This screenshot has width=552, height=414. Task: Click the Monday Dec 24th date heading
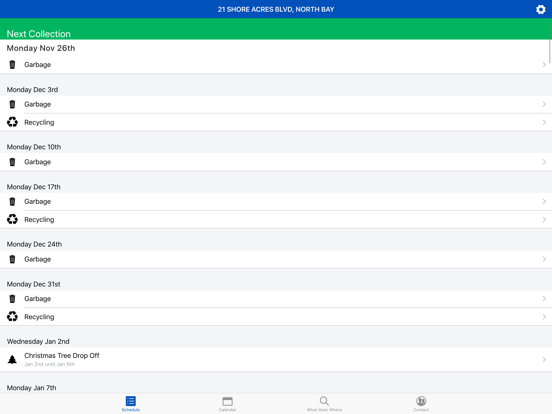coord(34,244)
